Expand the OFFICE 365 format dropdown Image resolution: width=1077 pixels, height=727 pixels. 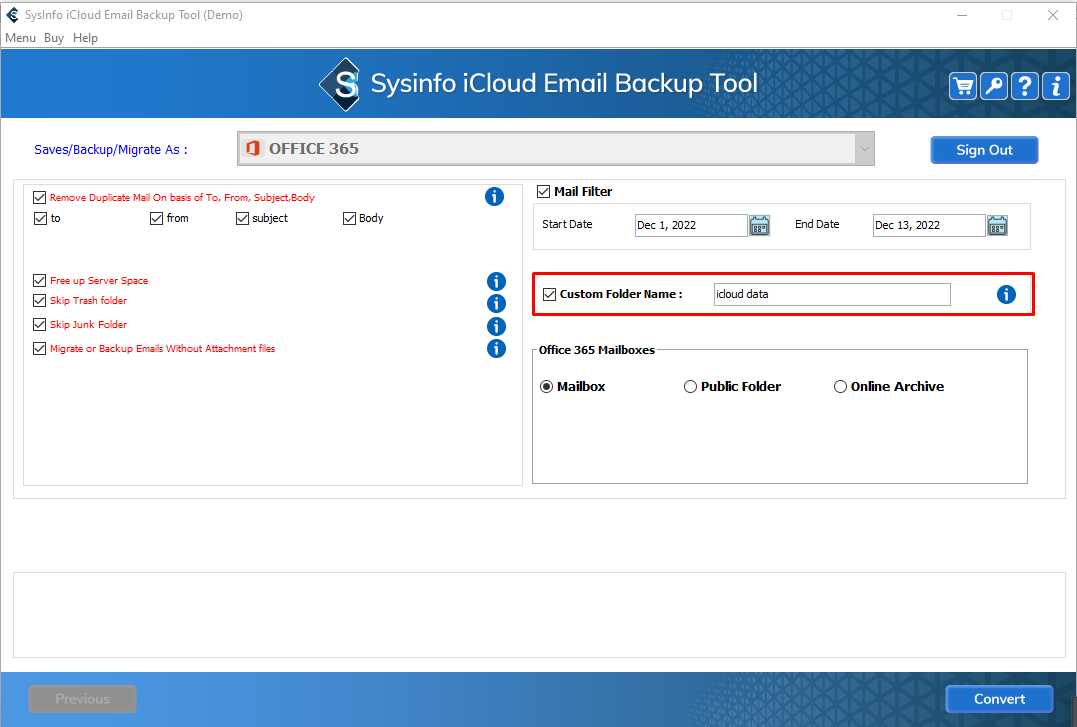pyautogui.click(x=863, y=149)
